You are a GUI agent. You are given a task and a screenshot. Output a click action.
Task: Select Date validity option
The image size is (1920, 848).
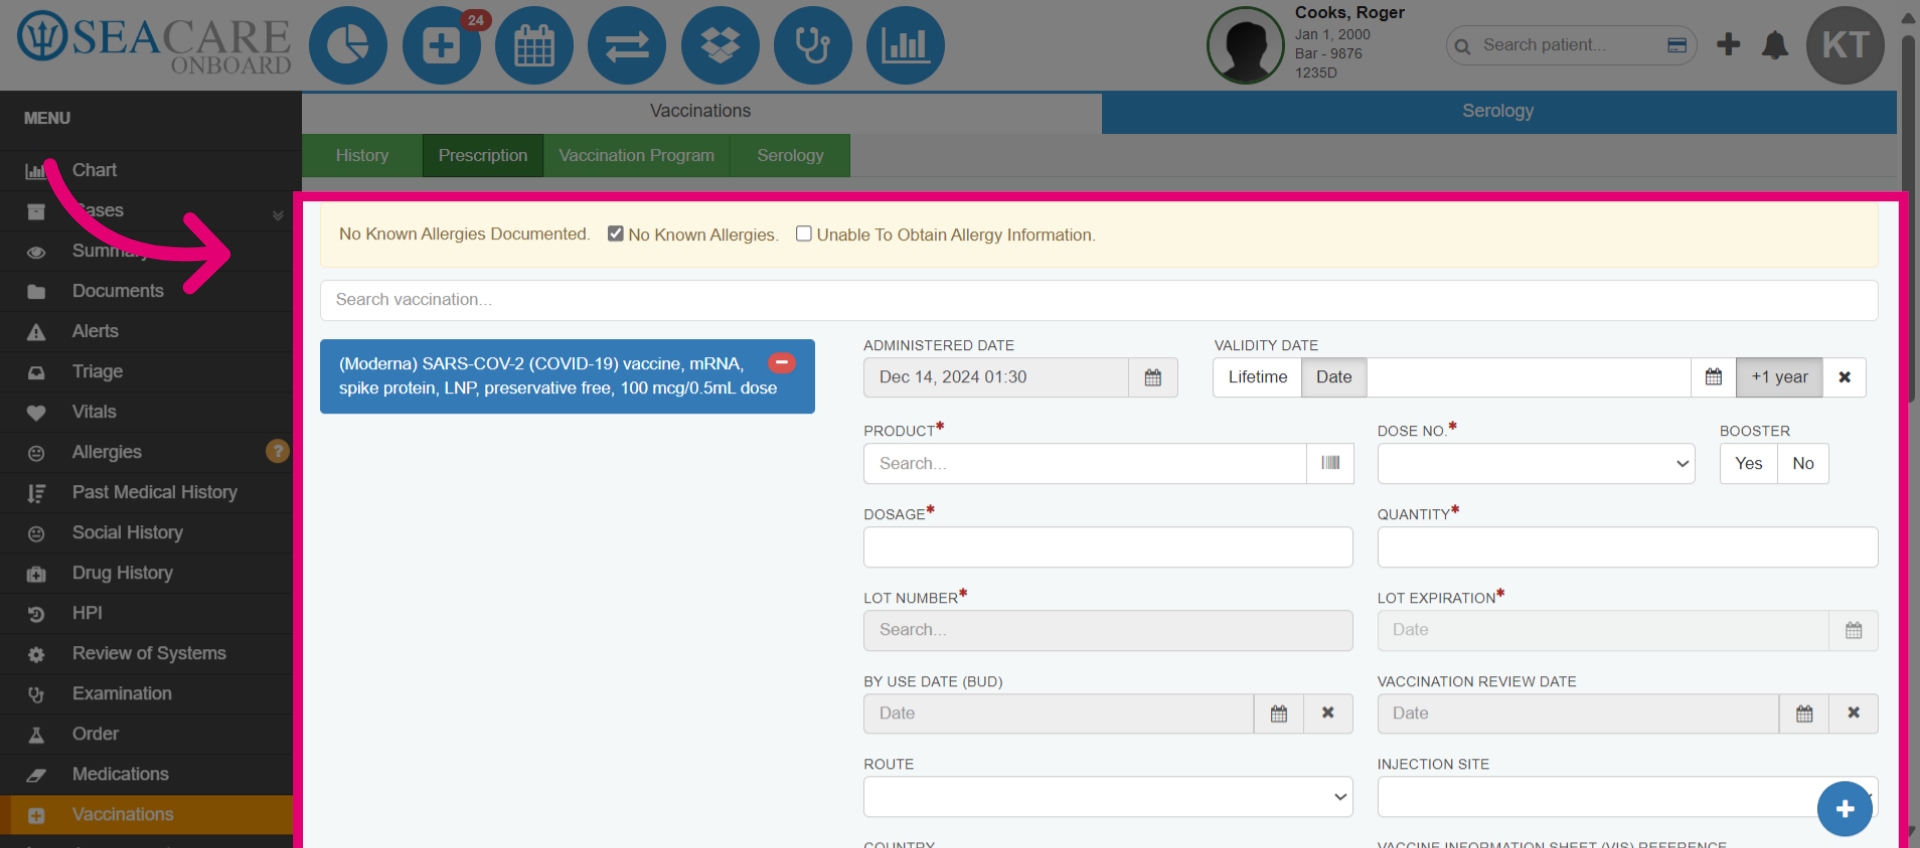1334,377
